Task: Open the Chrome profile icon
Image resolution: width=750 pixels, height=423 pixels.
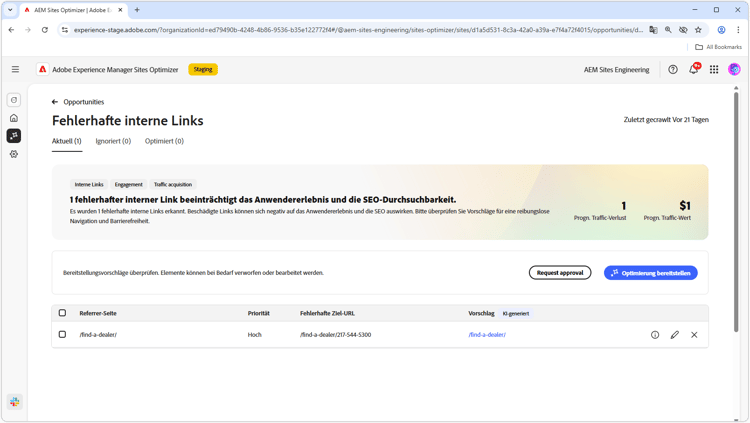Action: tap(721, 30)
